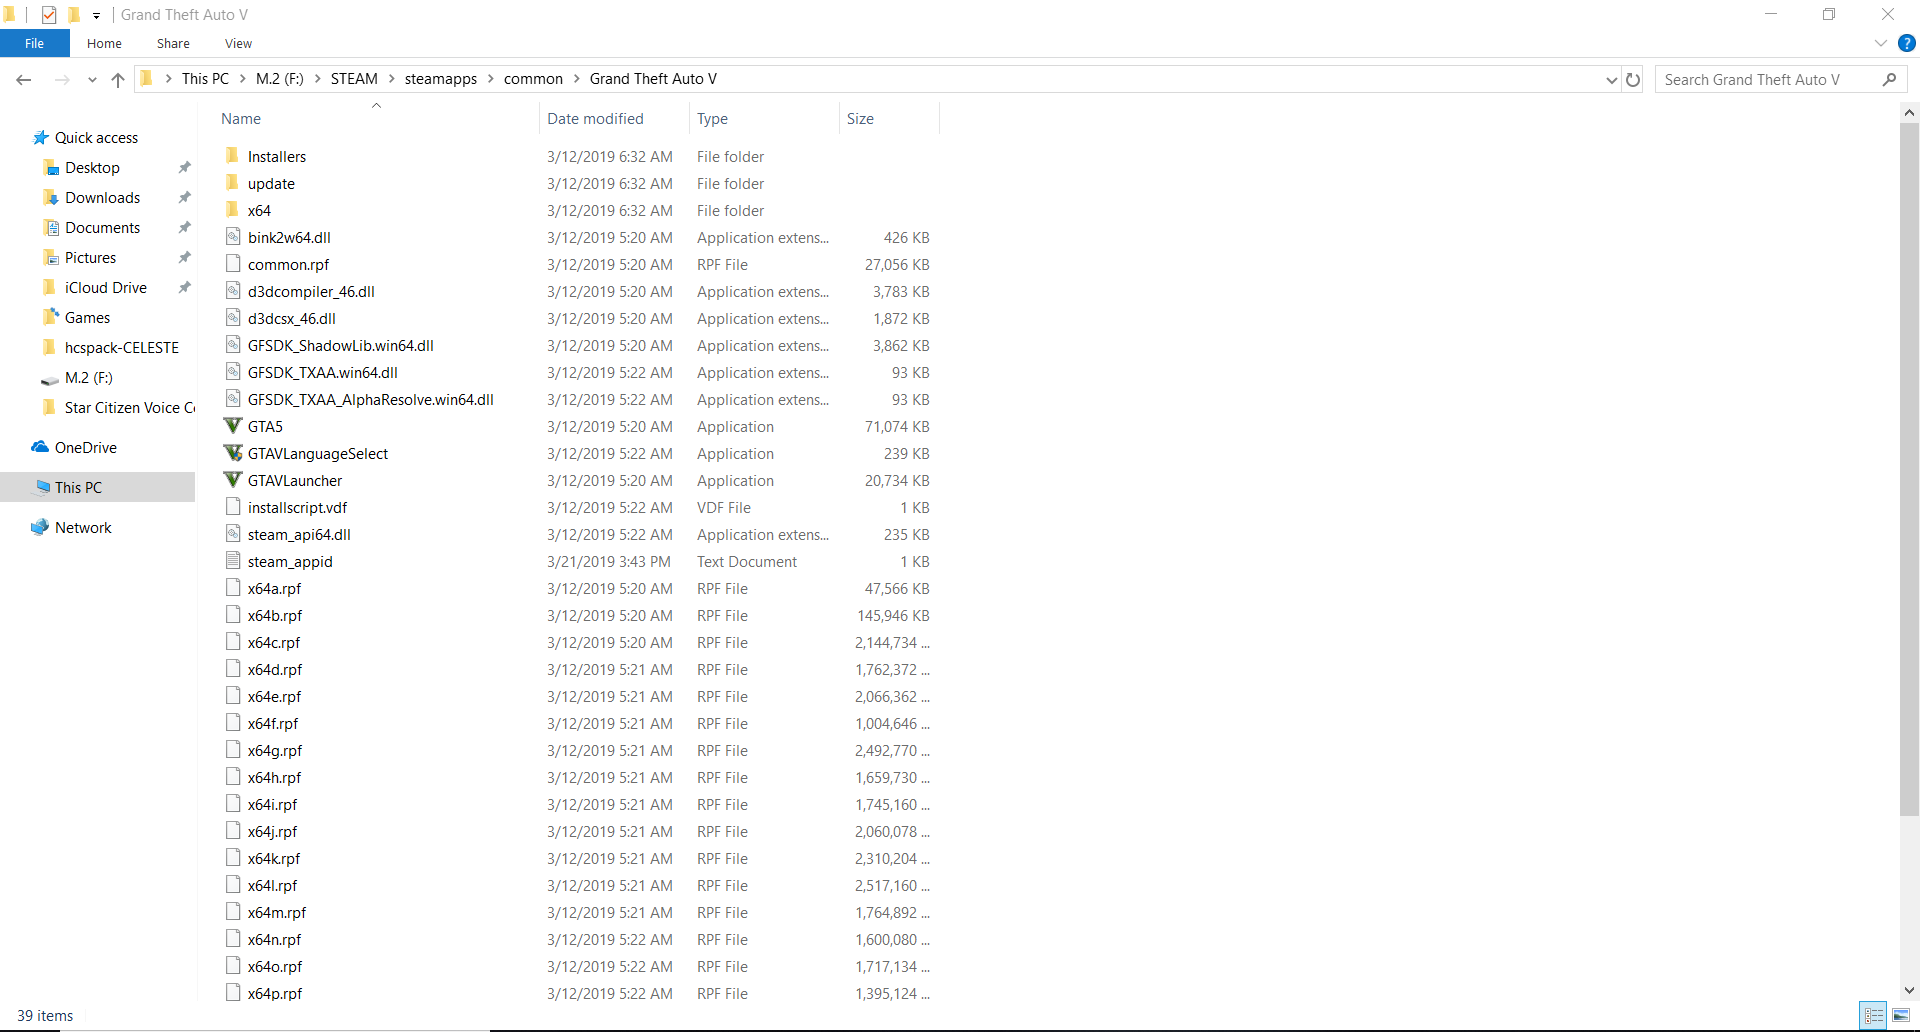1920x1032 pixels.
Task: Open Pictures in Quick access
Action: click(90, 257)
